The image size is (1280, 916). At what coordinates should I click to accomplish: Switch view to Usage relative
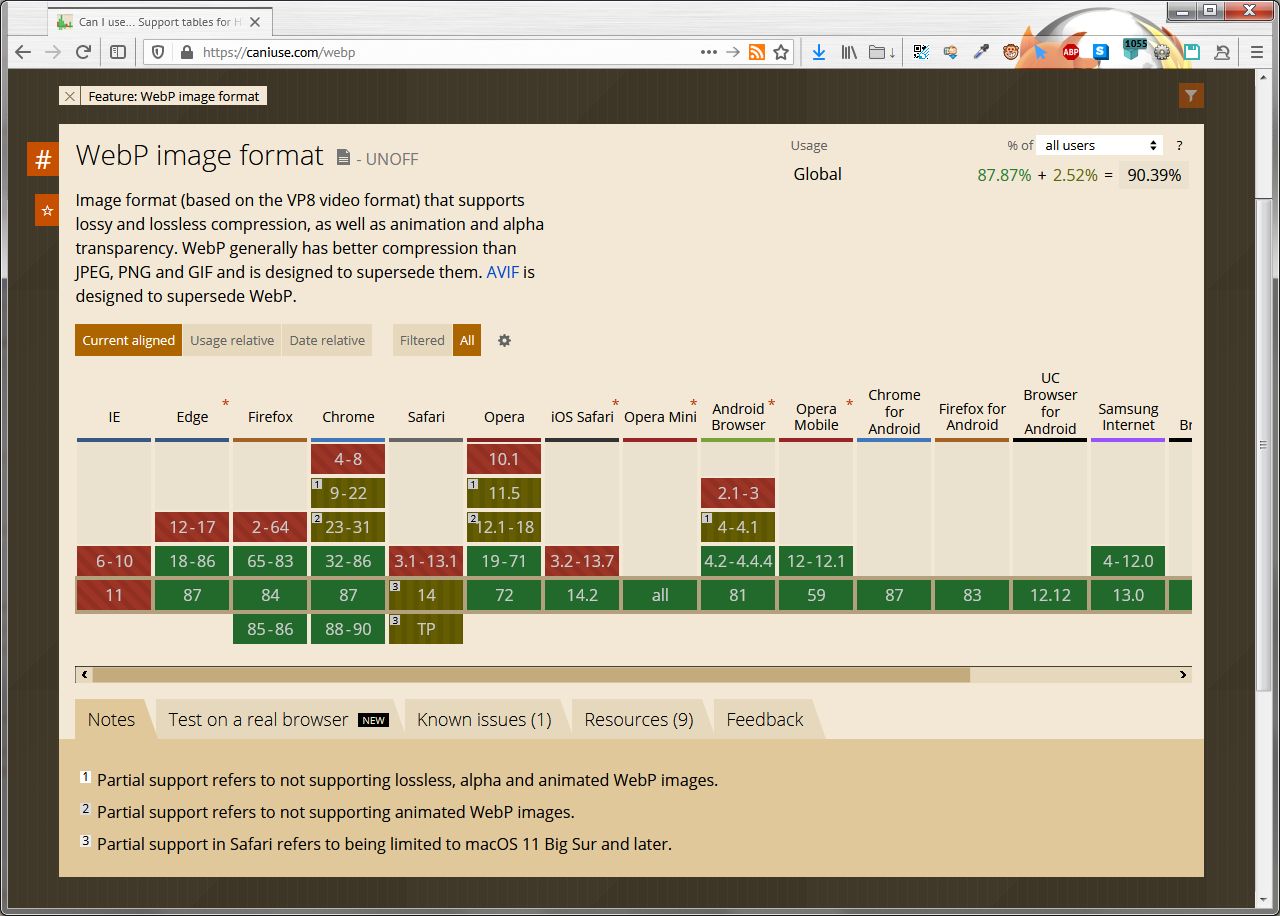point(232,340)
